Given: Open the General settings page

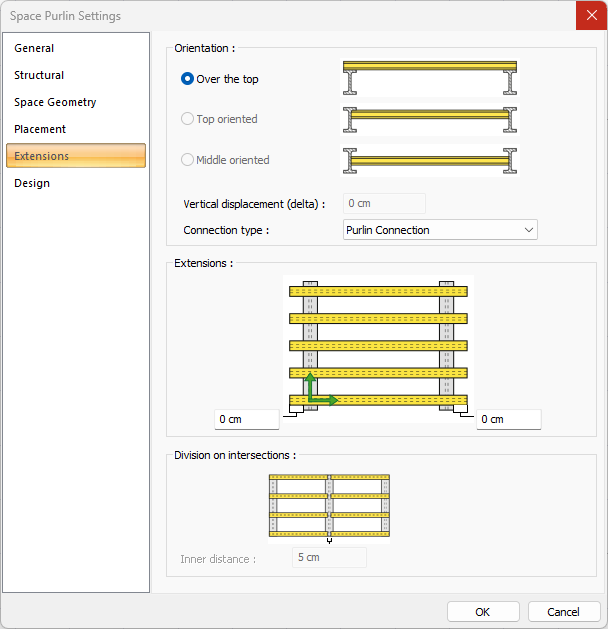Looking at the screenshot, I should (x=34, y=48).
